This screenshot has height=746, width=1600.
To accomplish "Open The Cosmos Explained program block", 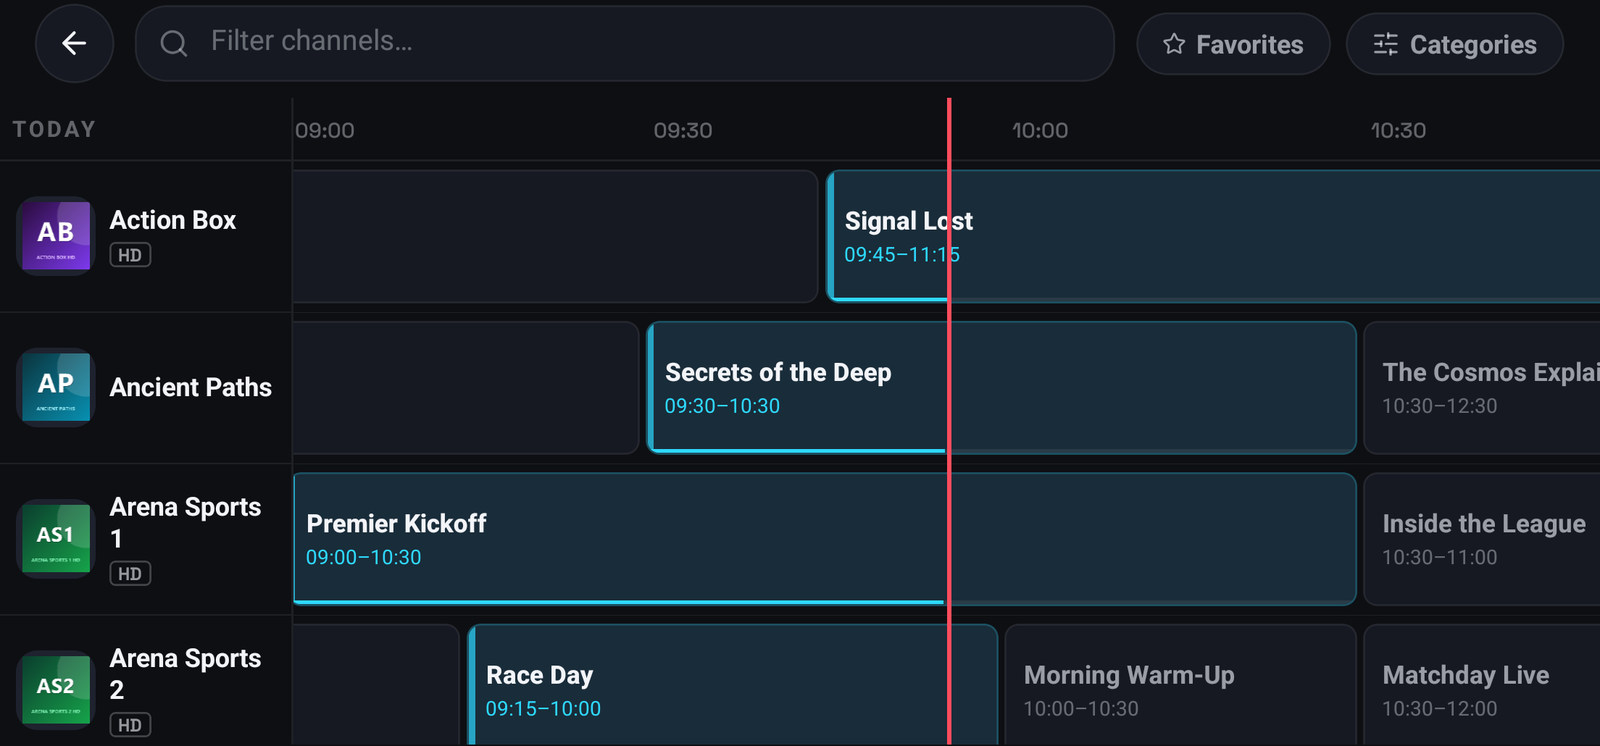I will click(1482, 387).
